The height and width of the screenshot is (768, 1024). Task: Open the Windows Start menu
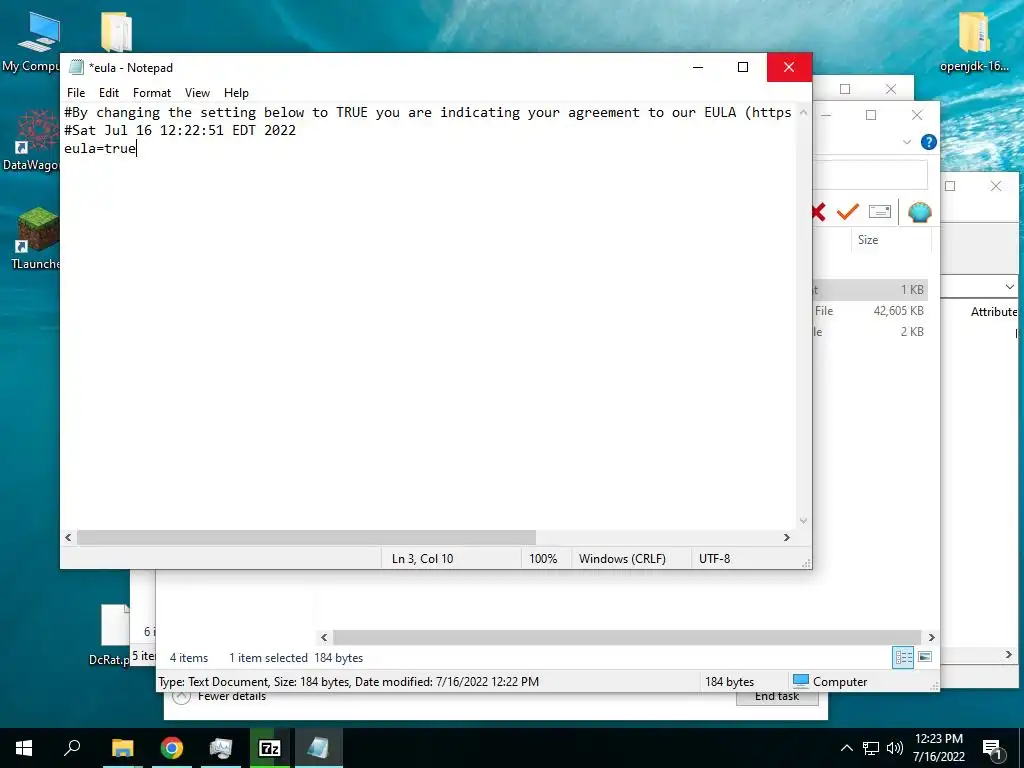click(x=24, y=748)
